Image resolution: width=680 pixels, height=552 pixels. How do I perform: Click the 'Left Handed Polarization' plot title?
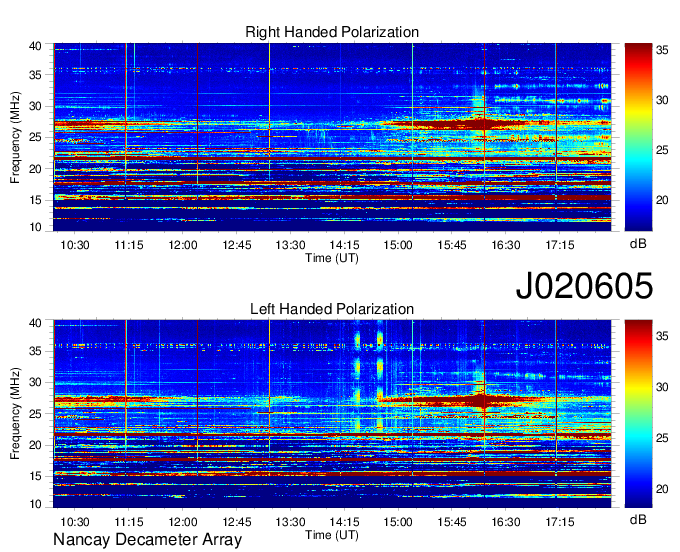tap(332, 309)
